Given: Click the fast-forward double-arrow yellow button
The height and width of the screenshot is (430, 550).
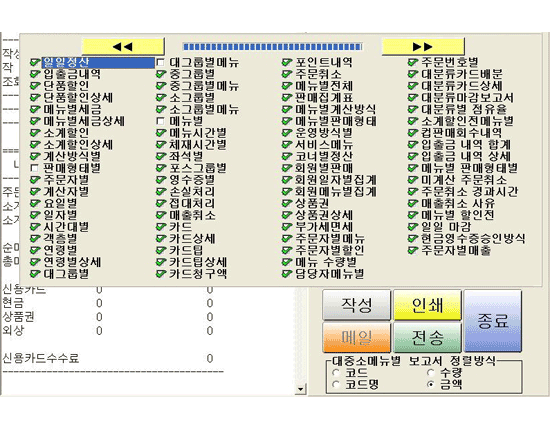Looking at the screenshot, I should [423, 46].
